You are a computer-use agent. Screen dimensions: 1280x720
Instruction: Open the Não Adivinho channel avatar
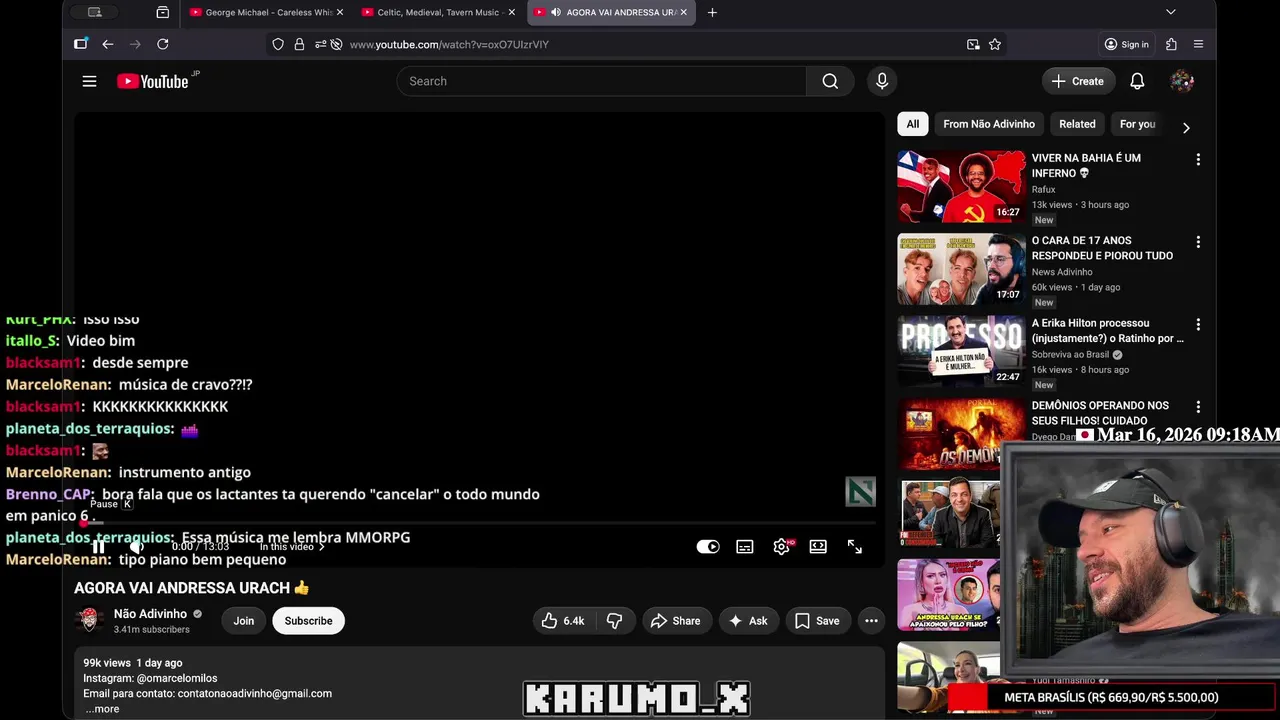(90, 621)
